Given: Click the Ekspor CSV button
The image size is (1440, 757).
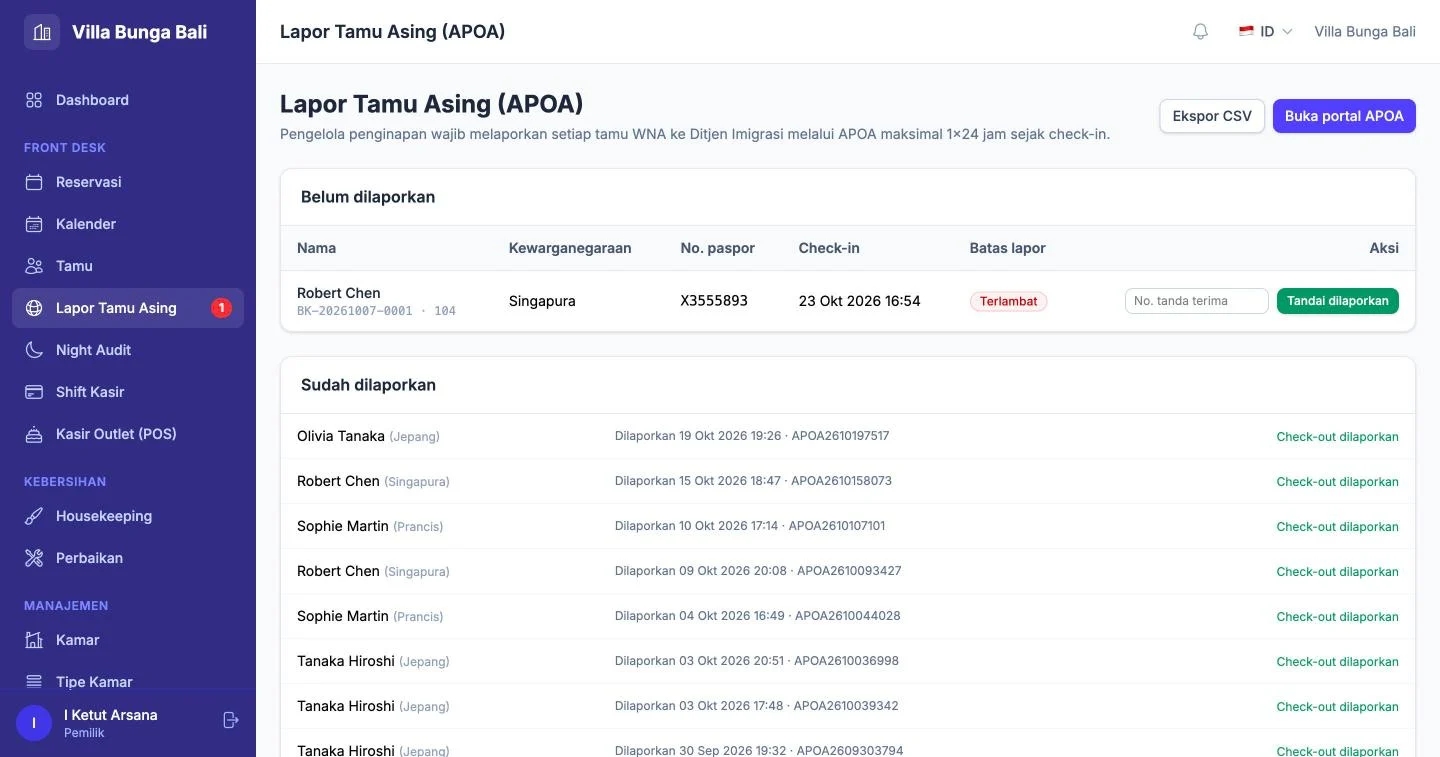Looking at the screenshot, I should pyautogui.click(x=1212, y=116).
